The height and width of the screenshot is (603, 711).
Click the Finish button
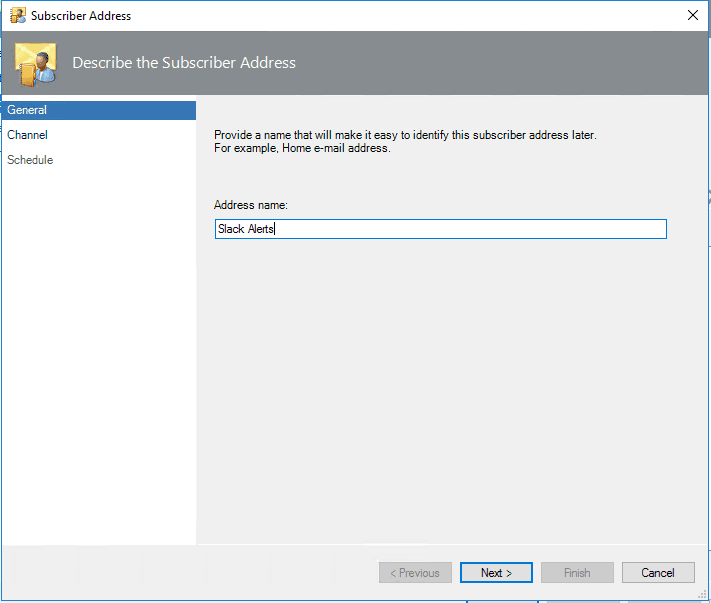pos(577,573)
